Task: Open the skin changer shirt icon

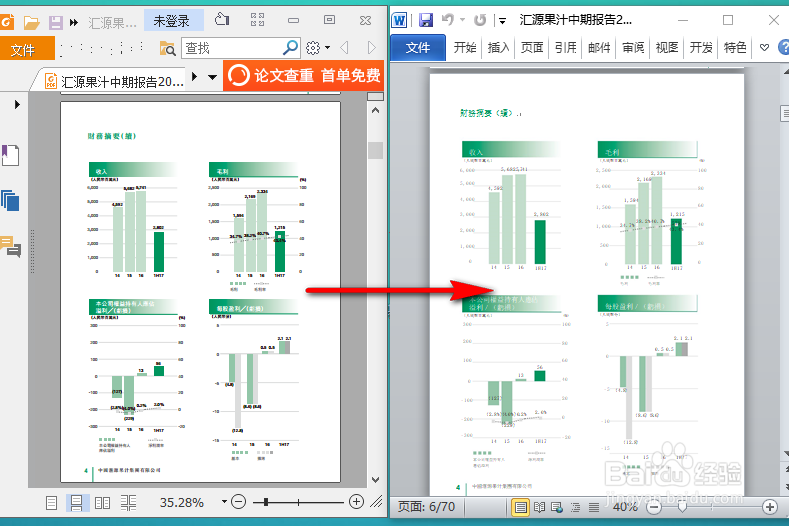Action: [222, 20]
